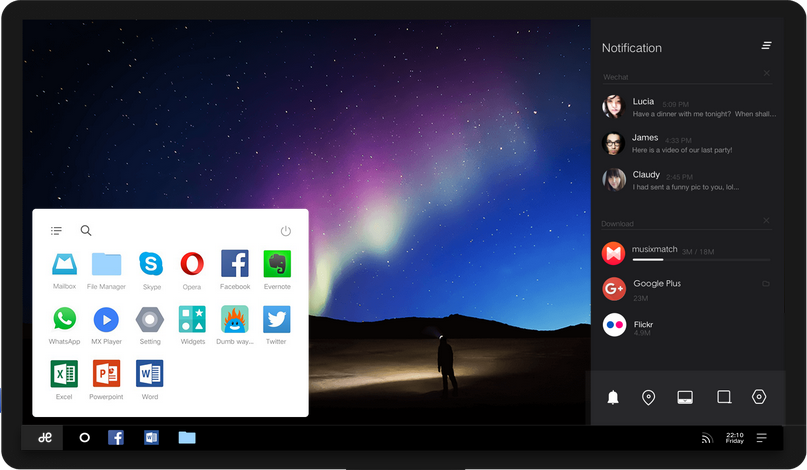Open the Evernote app
The width and height of the screenshot is (807, 470).
[277, 264]
